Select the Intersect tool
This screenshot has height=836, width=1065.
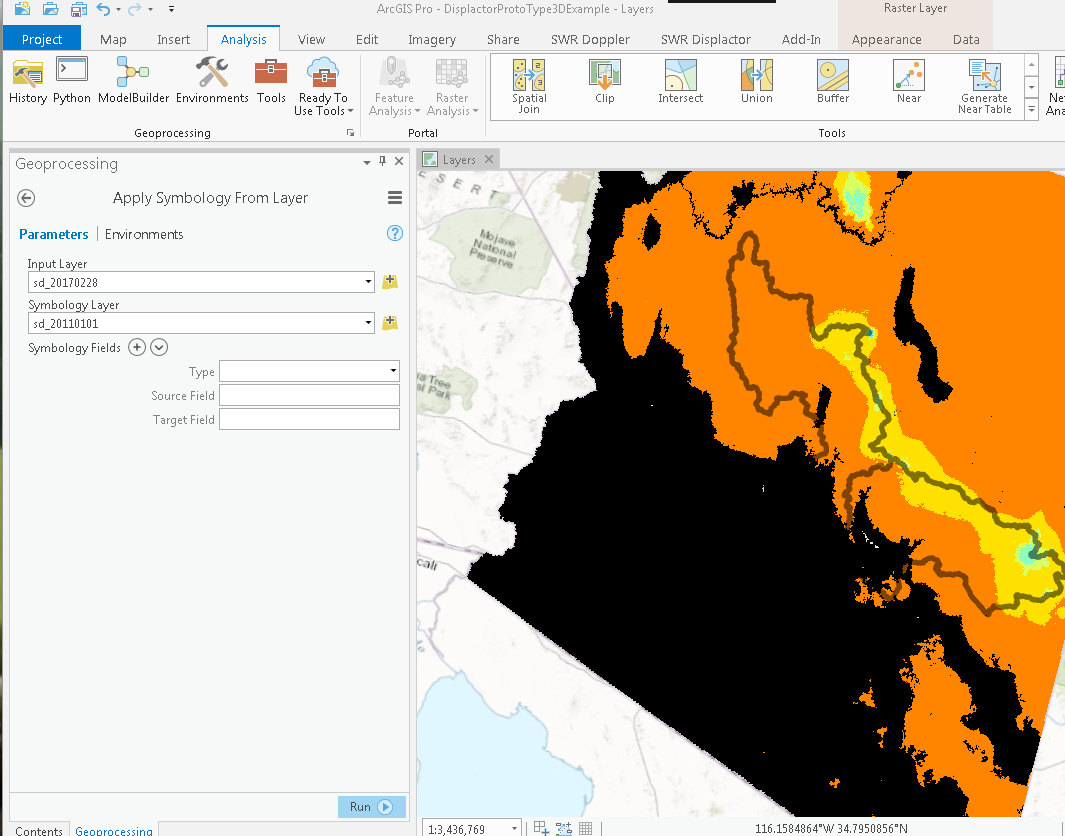[681, 81]
